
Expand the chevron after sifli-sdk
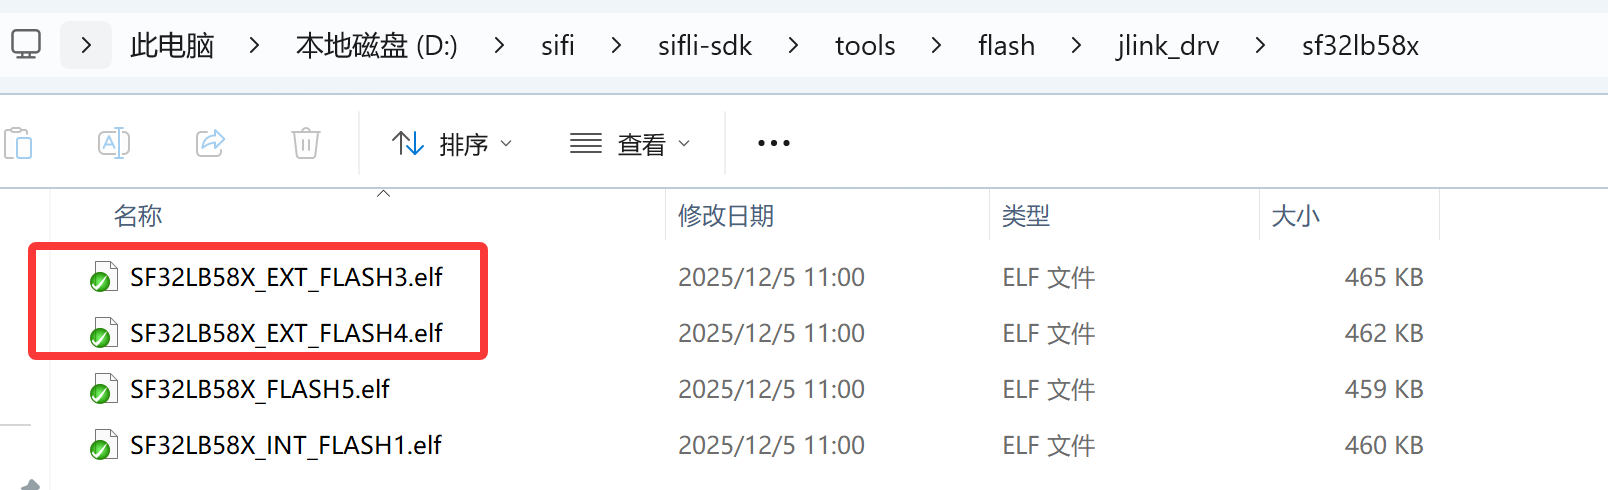[793, 46]
